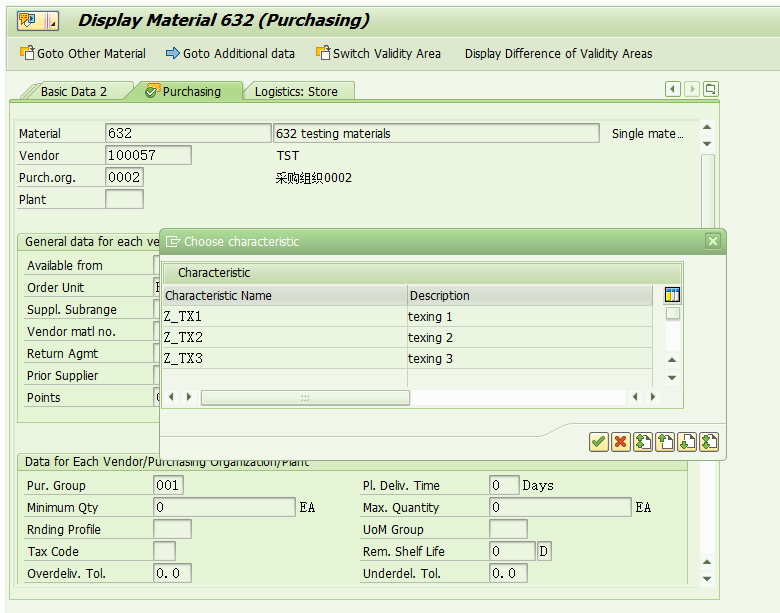Click the Tax Code field

click(164, 551)
